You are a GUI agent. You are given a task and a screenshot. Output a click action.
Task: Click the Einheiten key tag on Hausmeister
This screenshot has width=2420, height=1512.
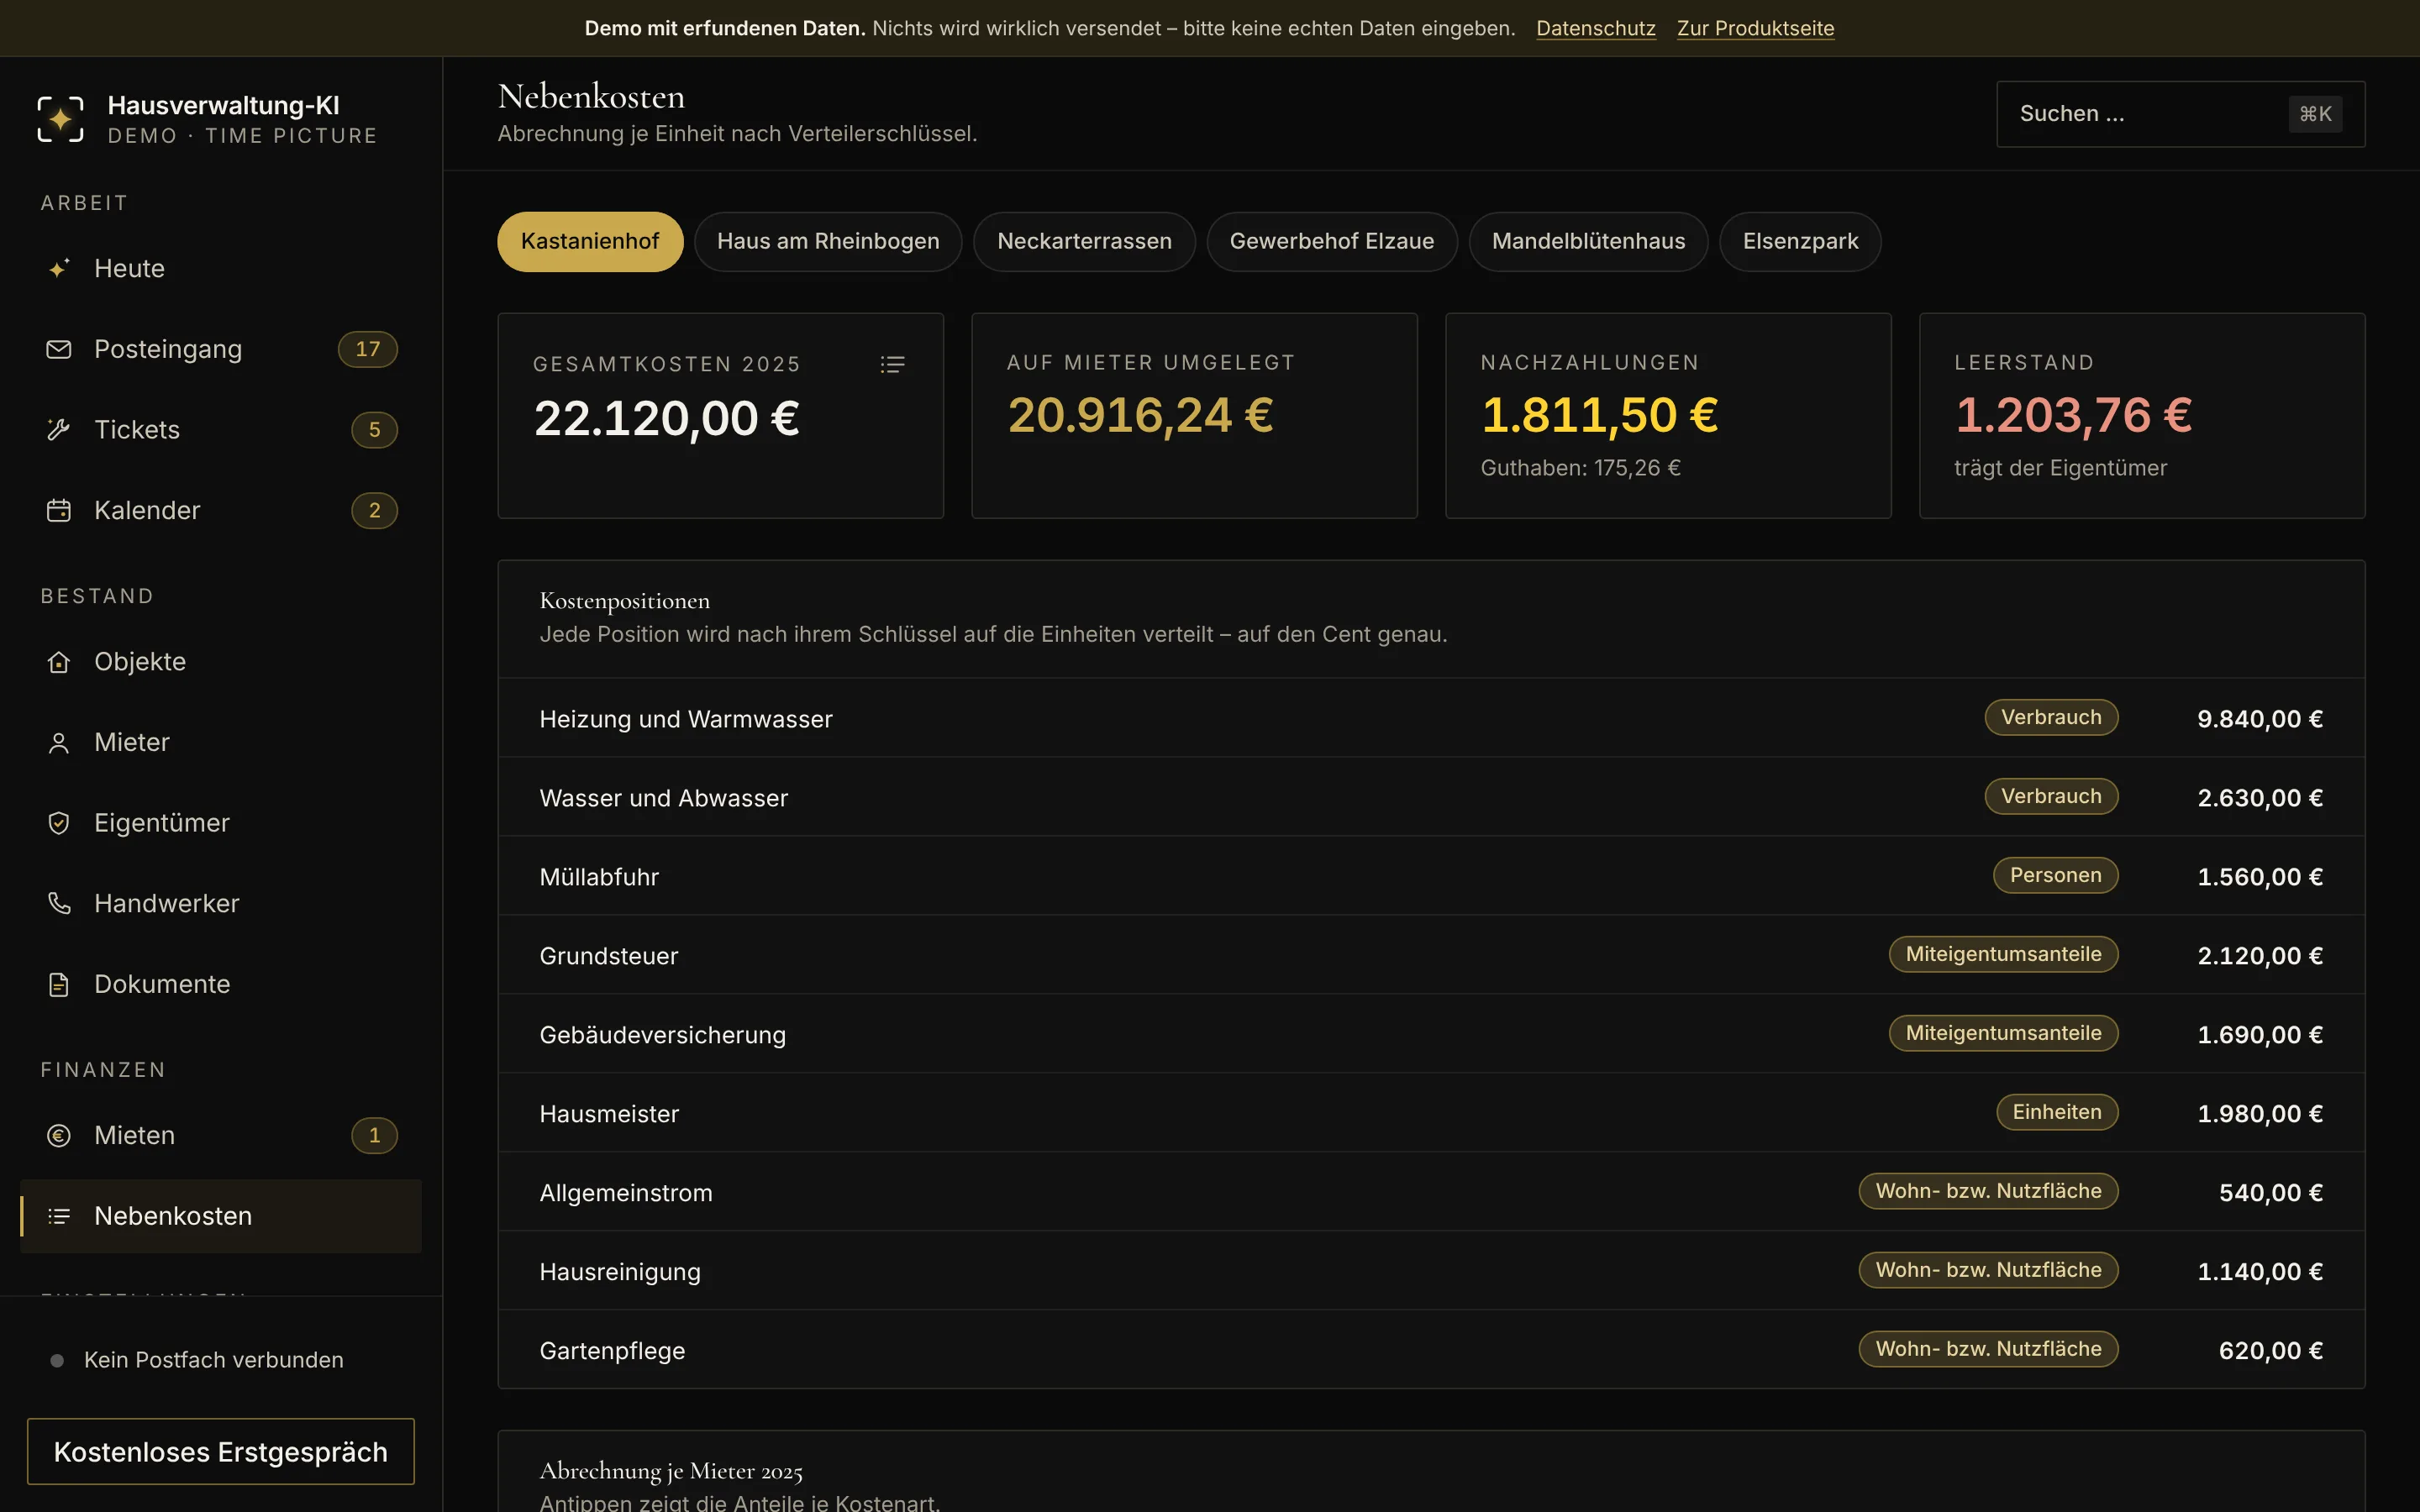coord(2057,1112)
